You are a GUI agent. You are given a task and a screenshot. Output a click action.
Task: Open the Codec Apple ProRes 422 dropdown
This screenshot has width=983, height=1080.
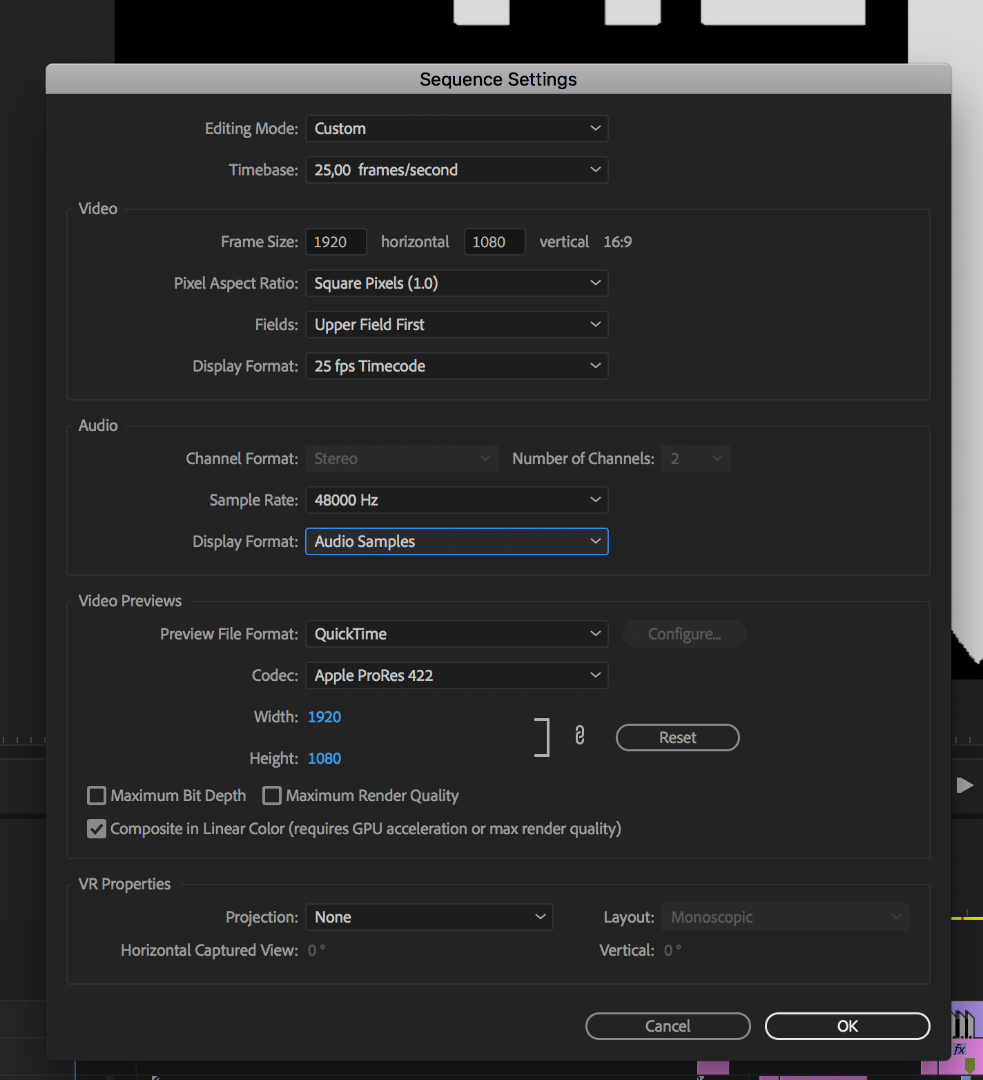pos(456,676)
